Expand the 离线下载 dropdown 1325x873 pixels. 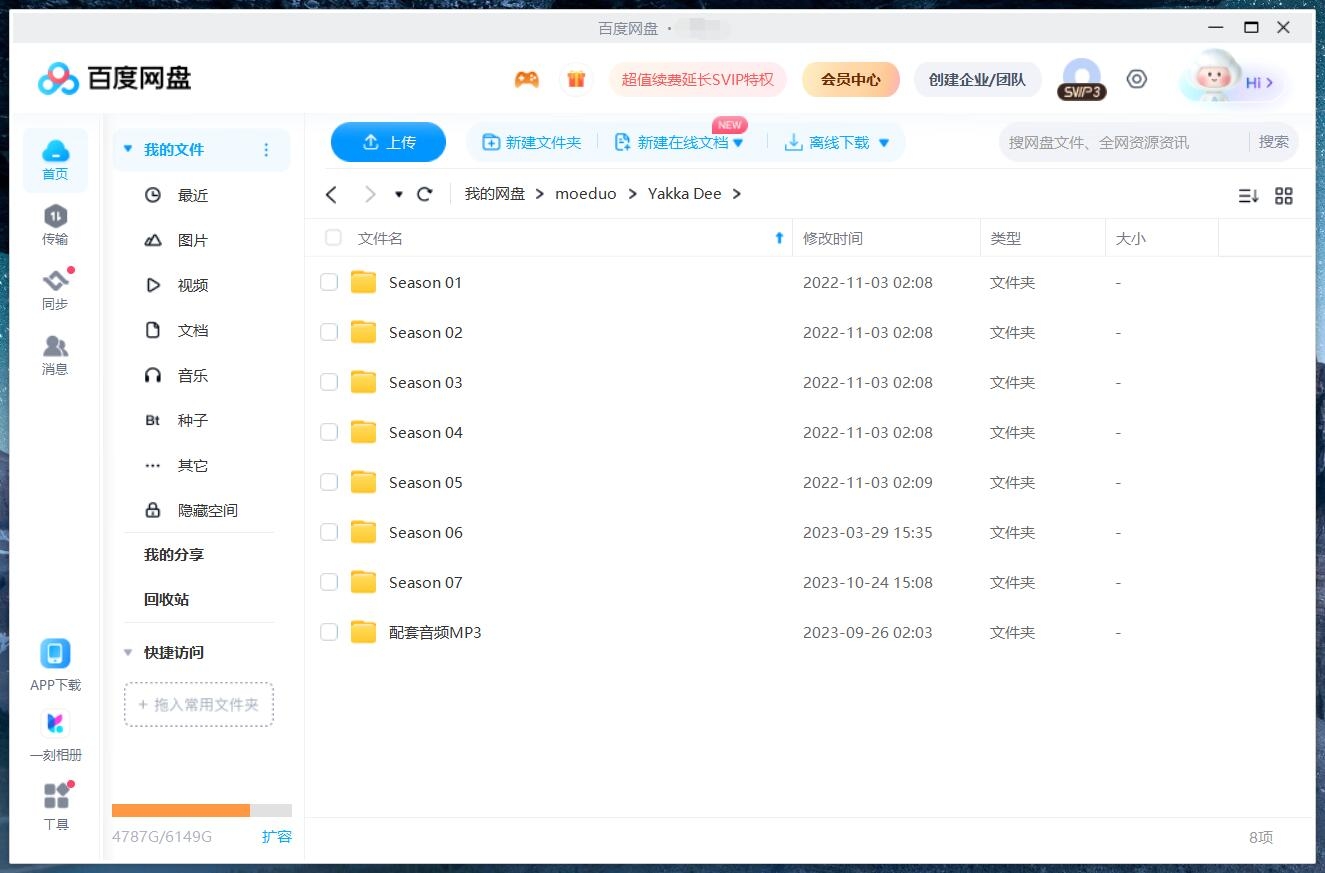tap(882, 142)
